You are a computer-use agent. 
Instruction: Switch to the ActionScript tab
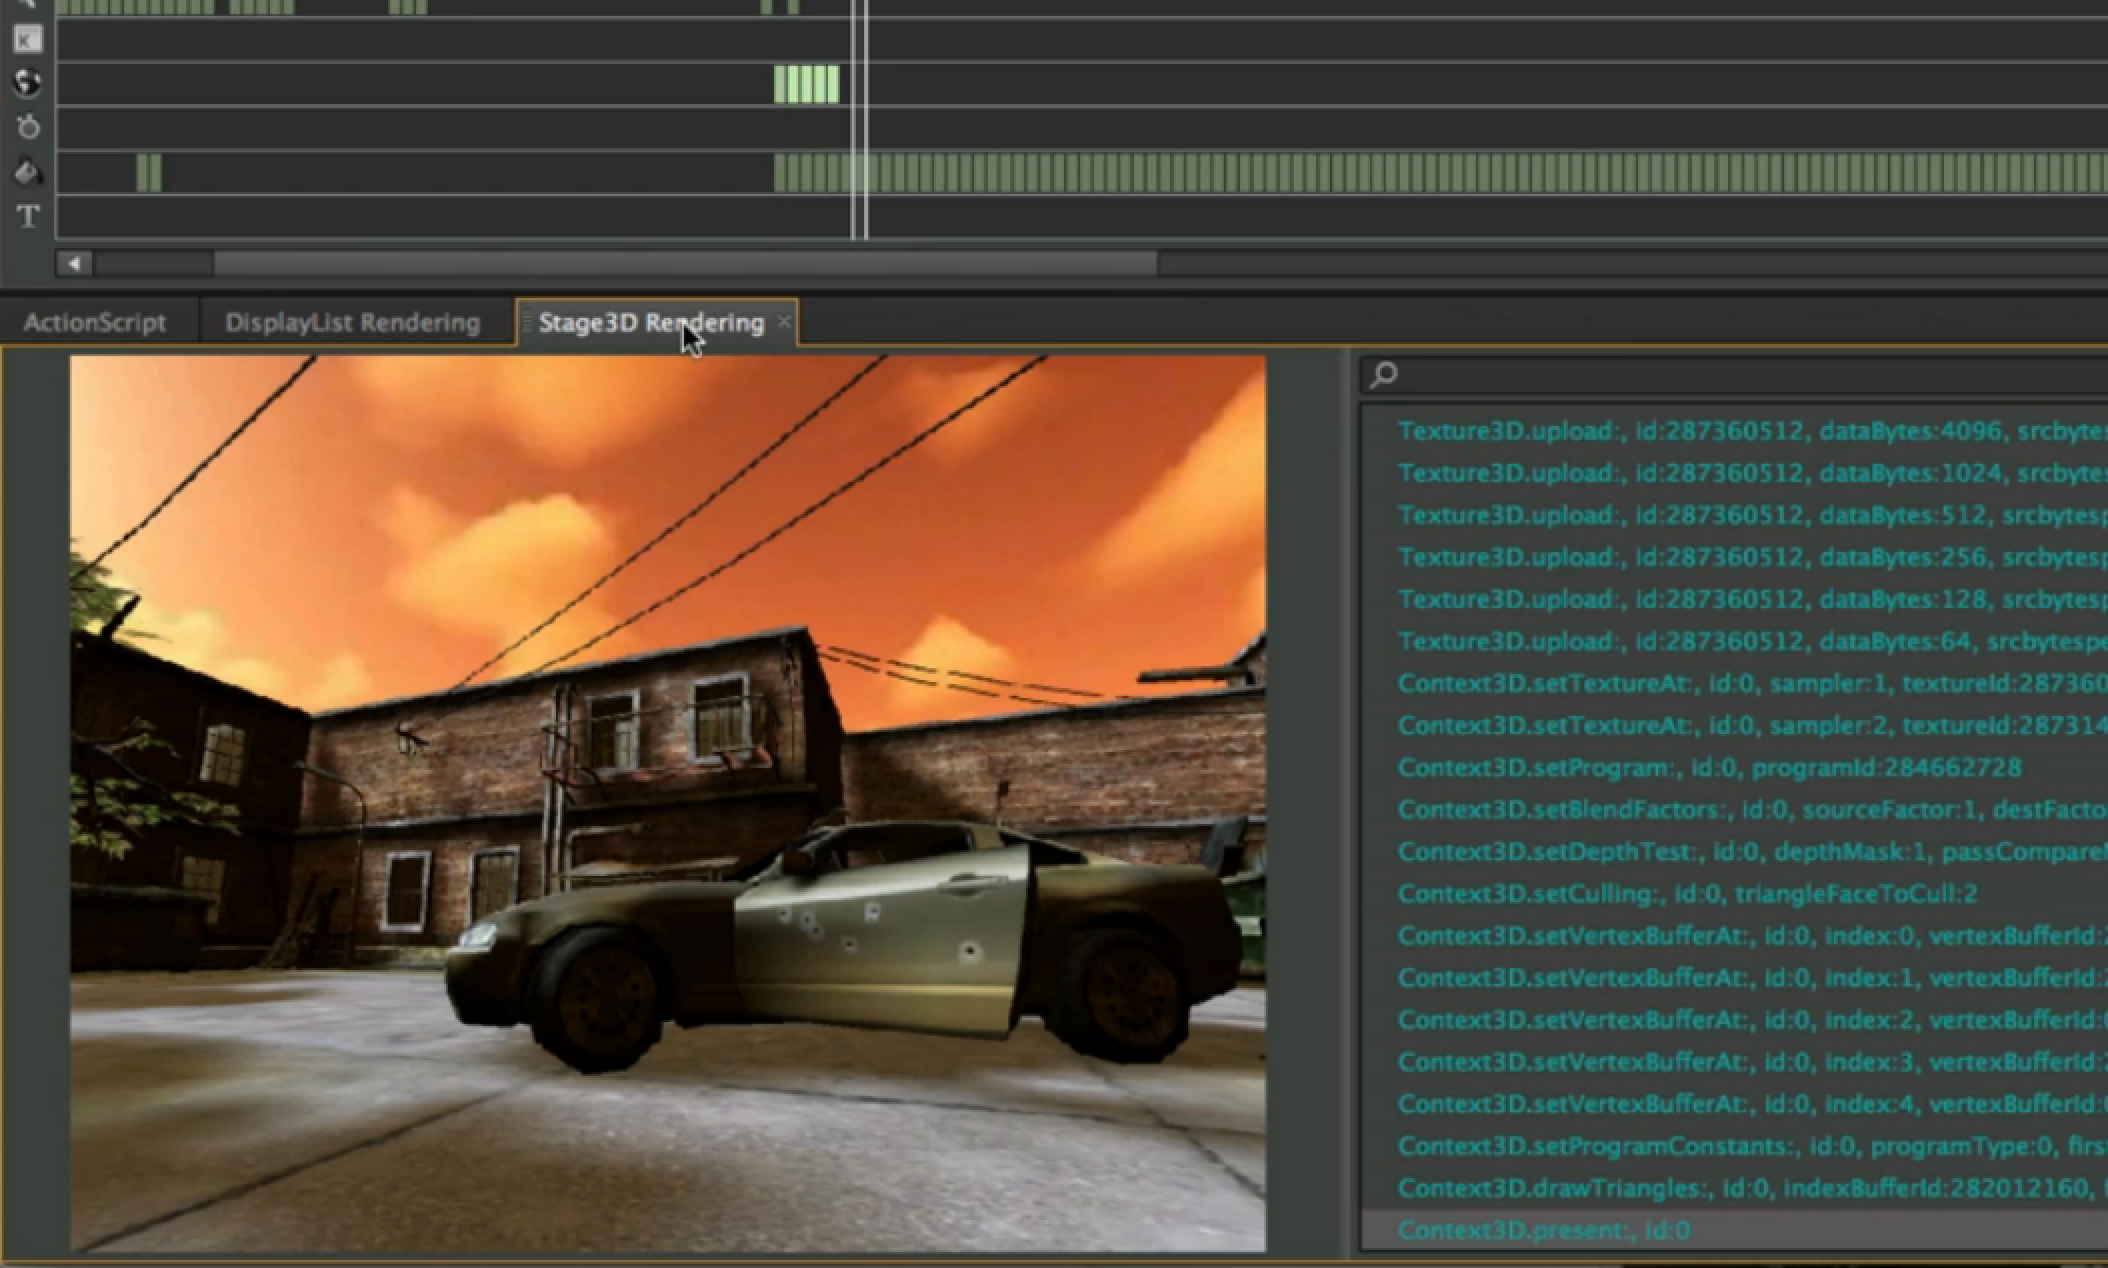point(95,322)
